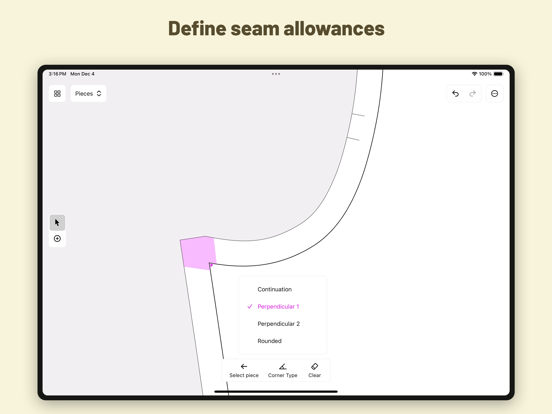Open the grid overview icon
552x414 pixels.
(x=57, y=94)
